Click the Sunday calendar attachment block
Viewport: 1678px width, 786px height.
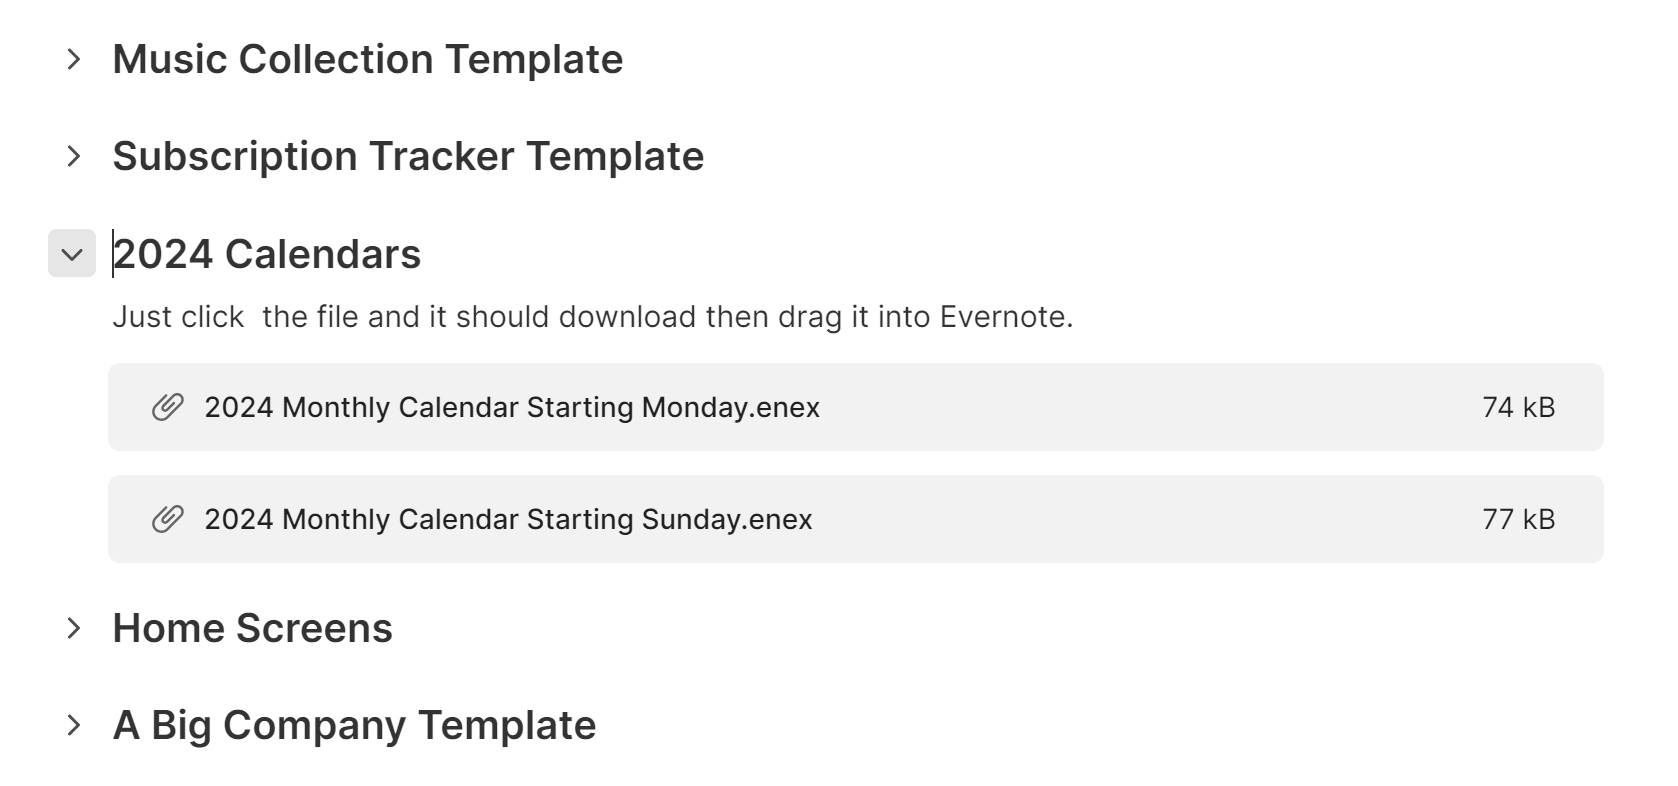(x=855, y=519)
